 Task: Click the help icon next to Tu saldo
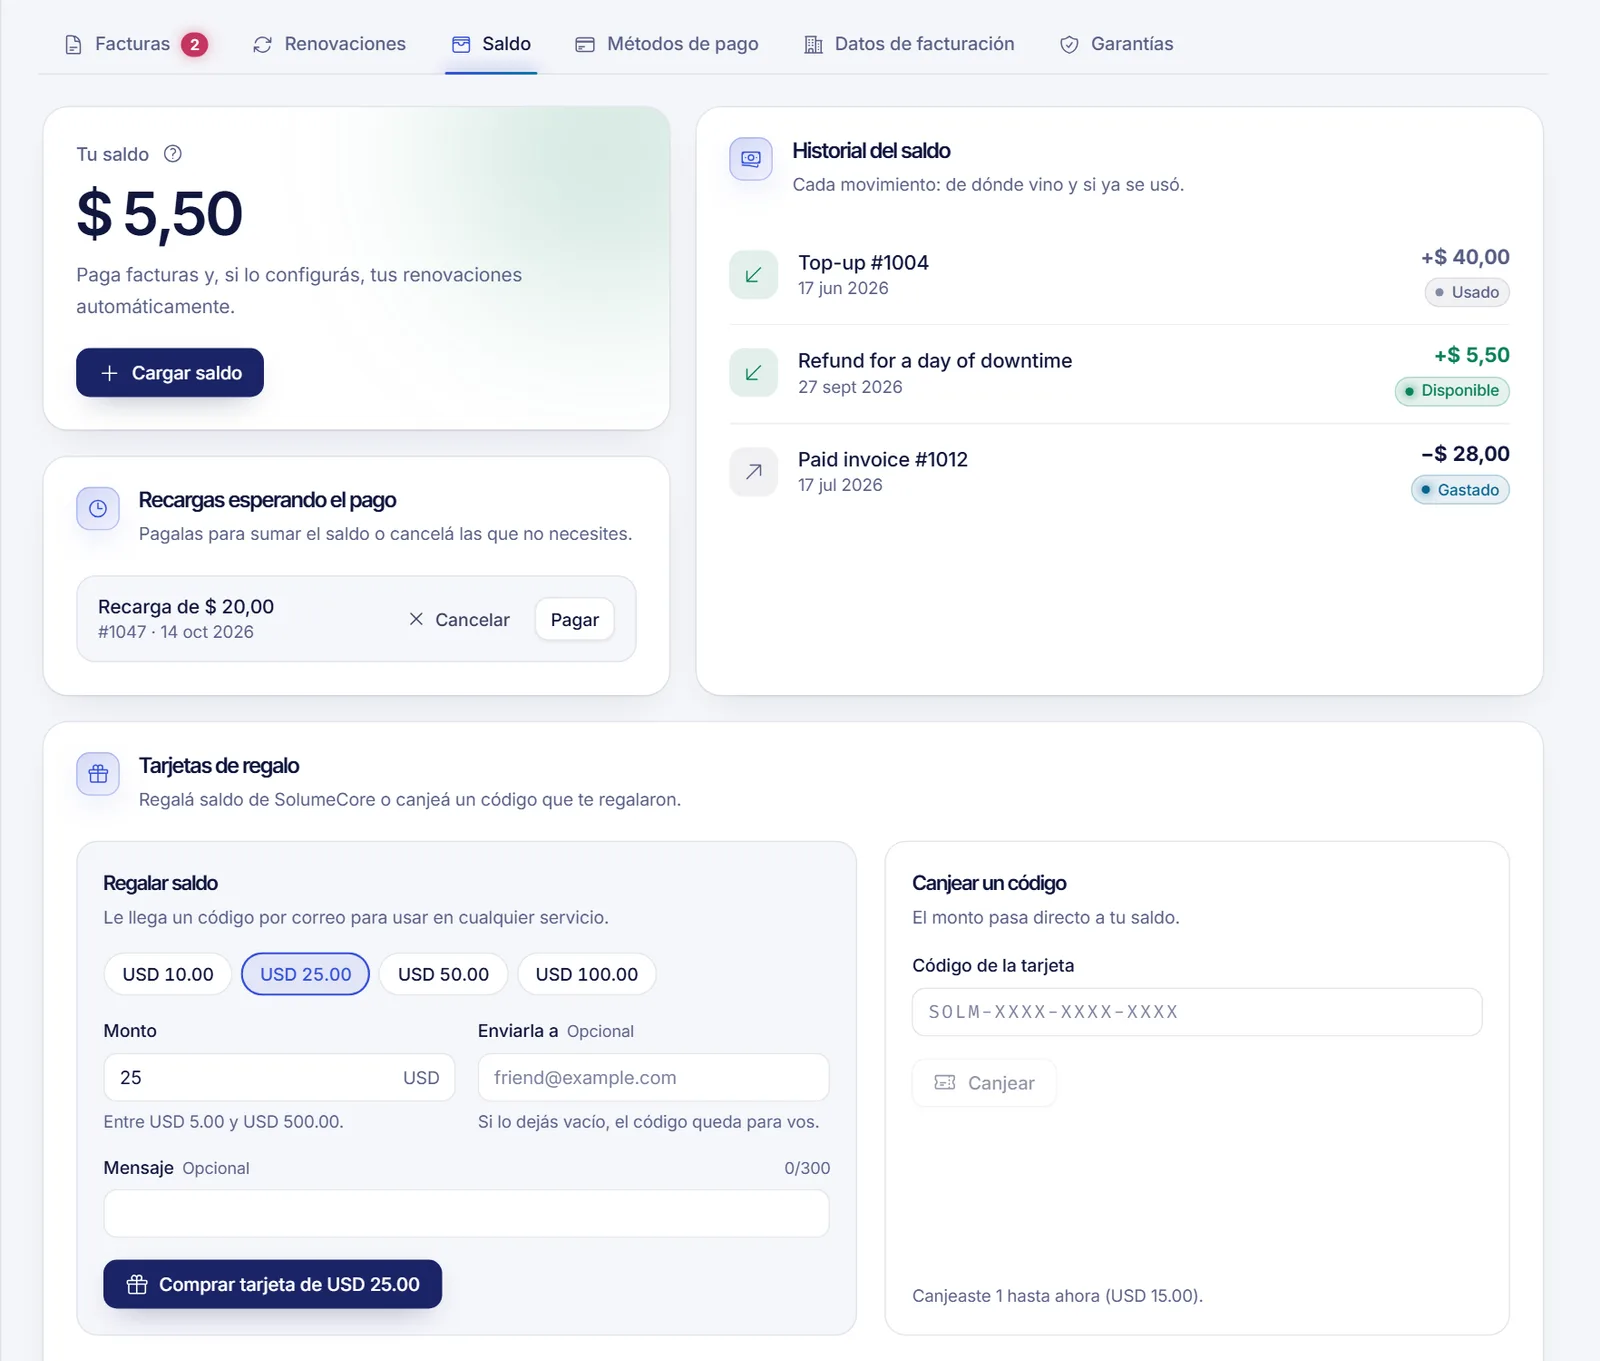pyautogui.click(x=173, y=154)
